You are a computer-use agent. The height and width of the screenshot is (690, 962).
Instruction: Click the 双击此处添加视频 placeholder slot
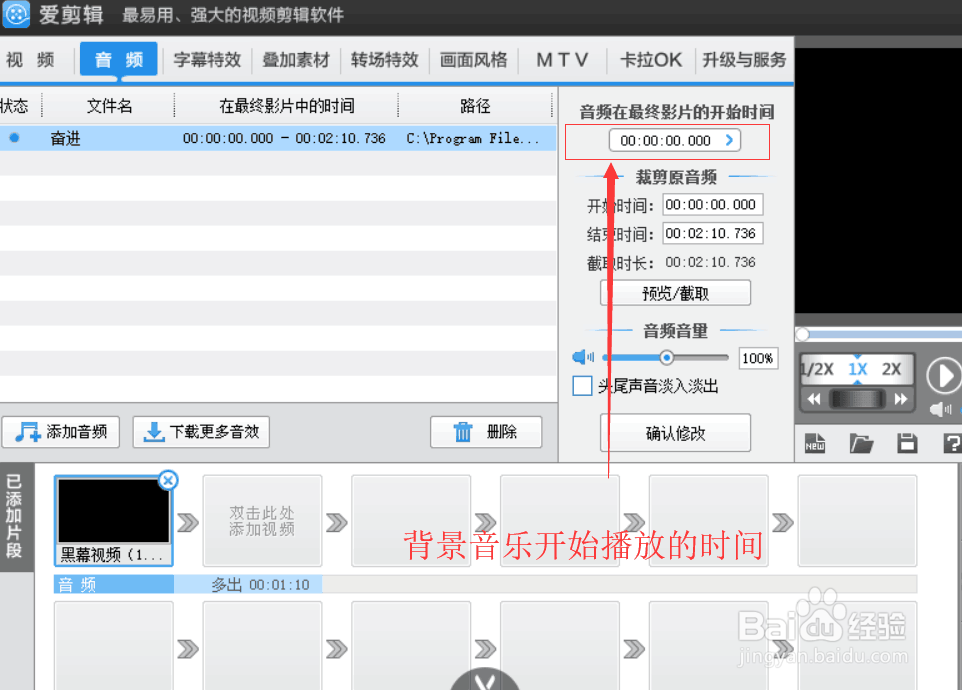262,521
